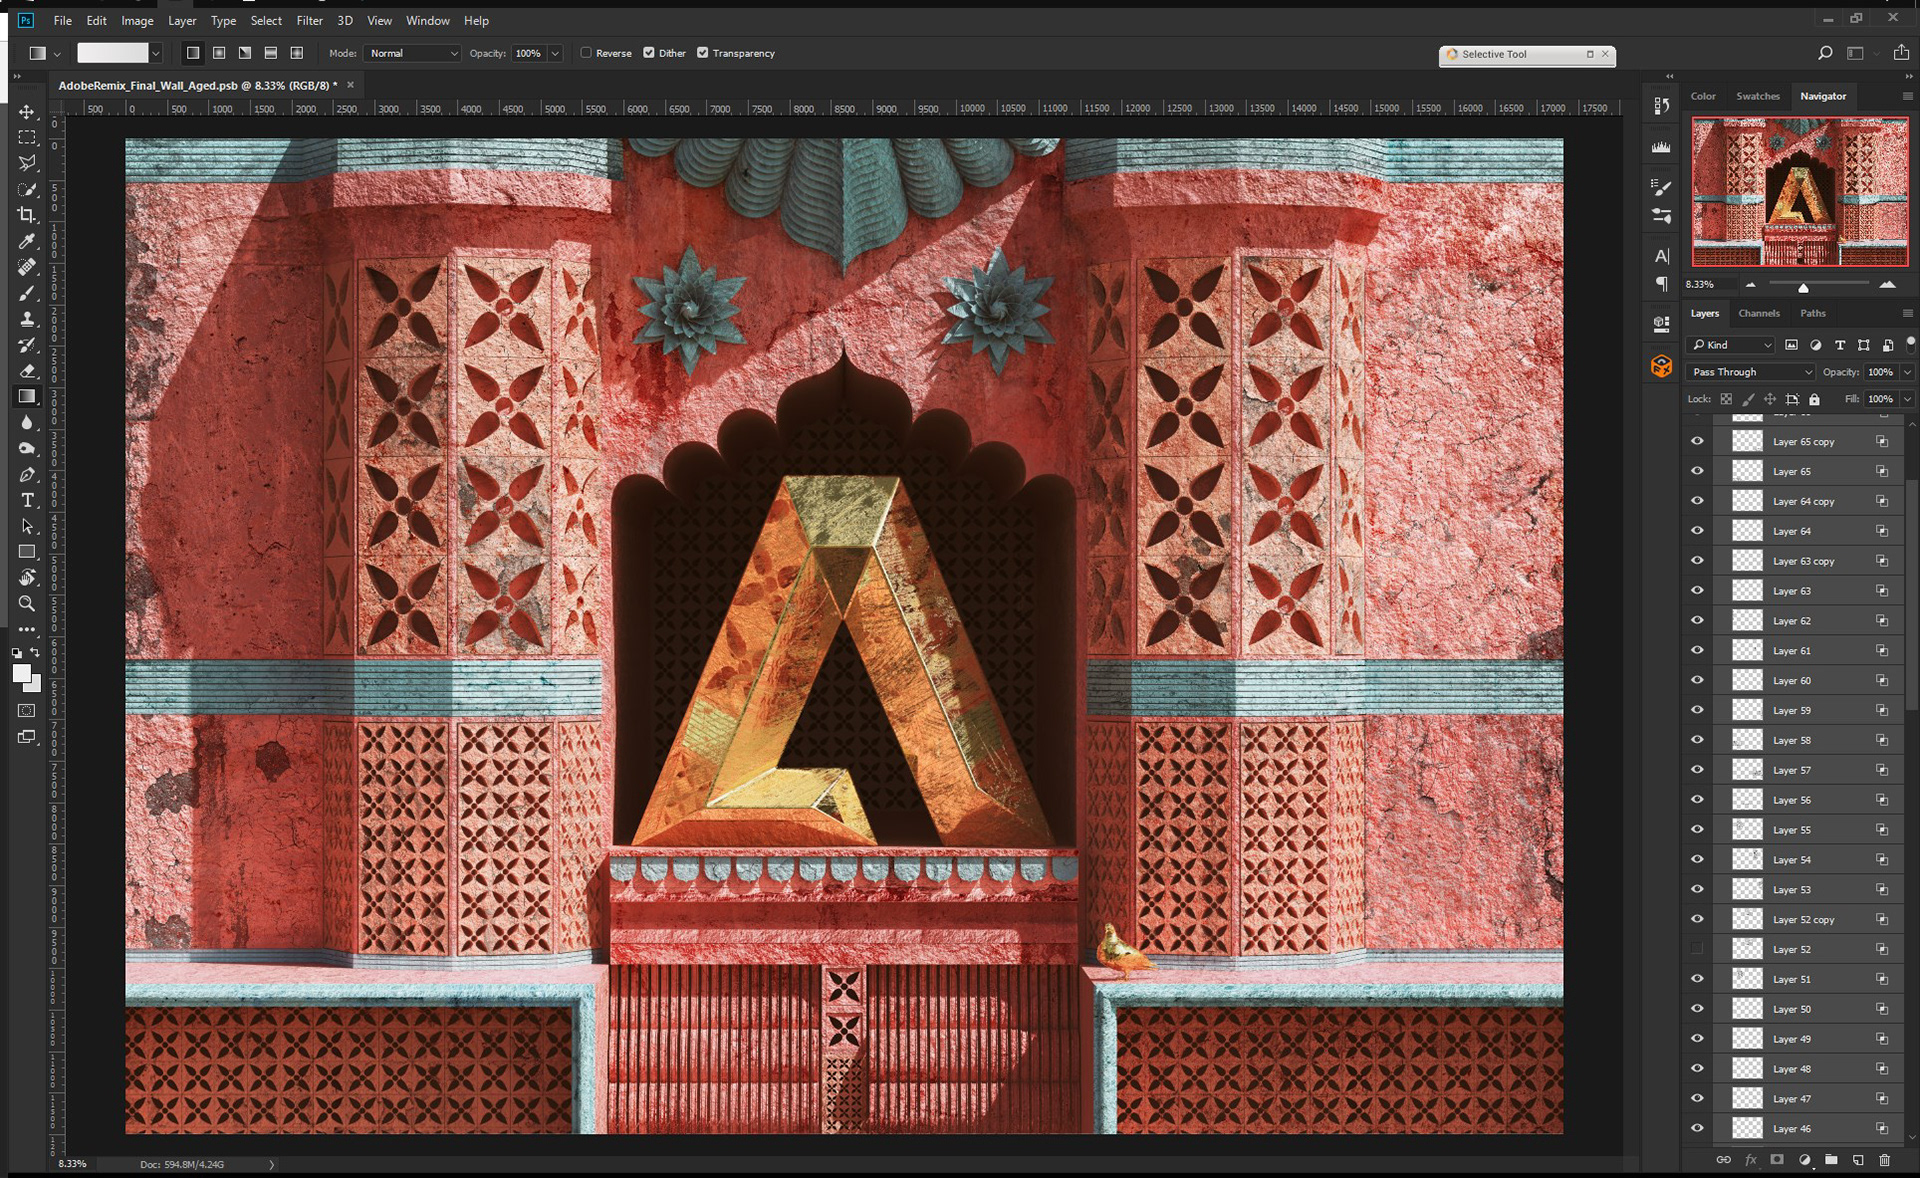
Task: Select the Hand tool
Action: [27, 578]
